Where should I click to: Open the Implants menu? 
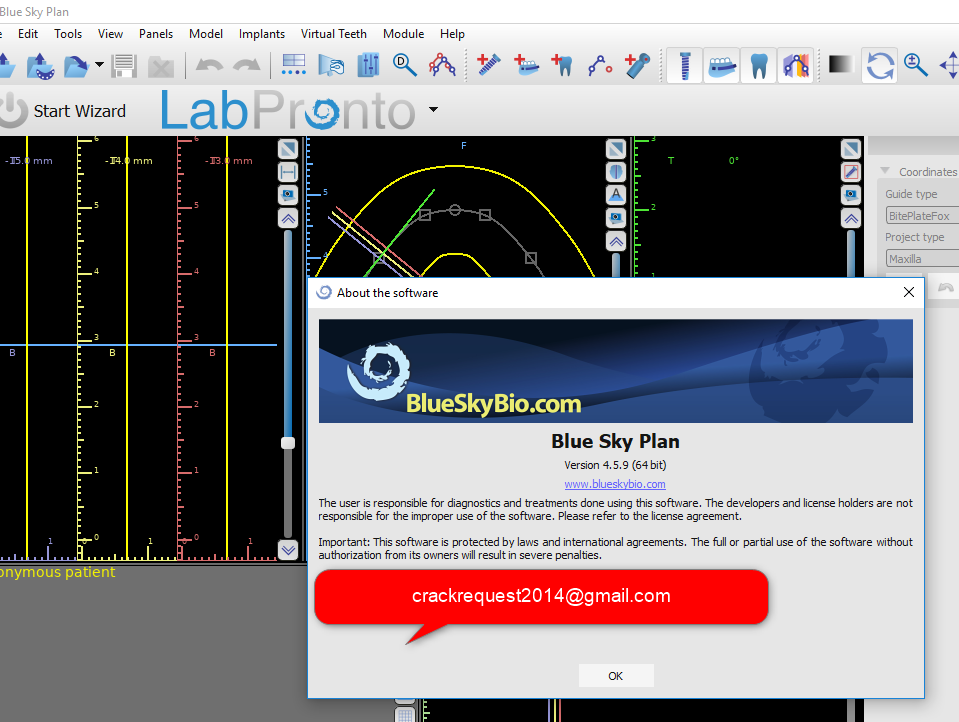click(x=262, y=33)
